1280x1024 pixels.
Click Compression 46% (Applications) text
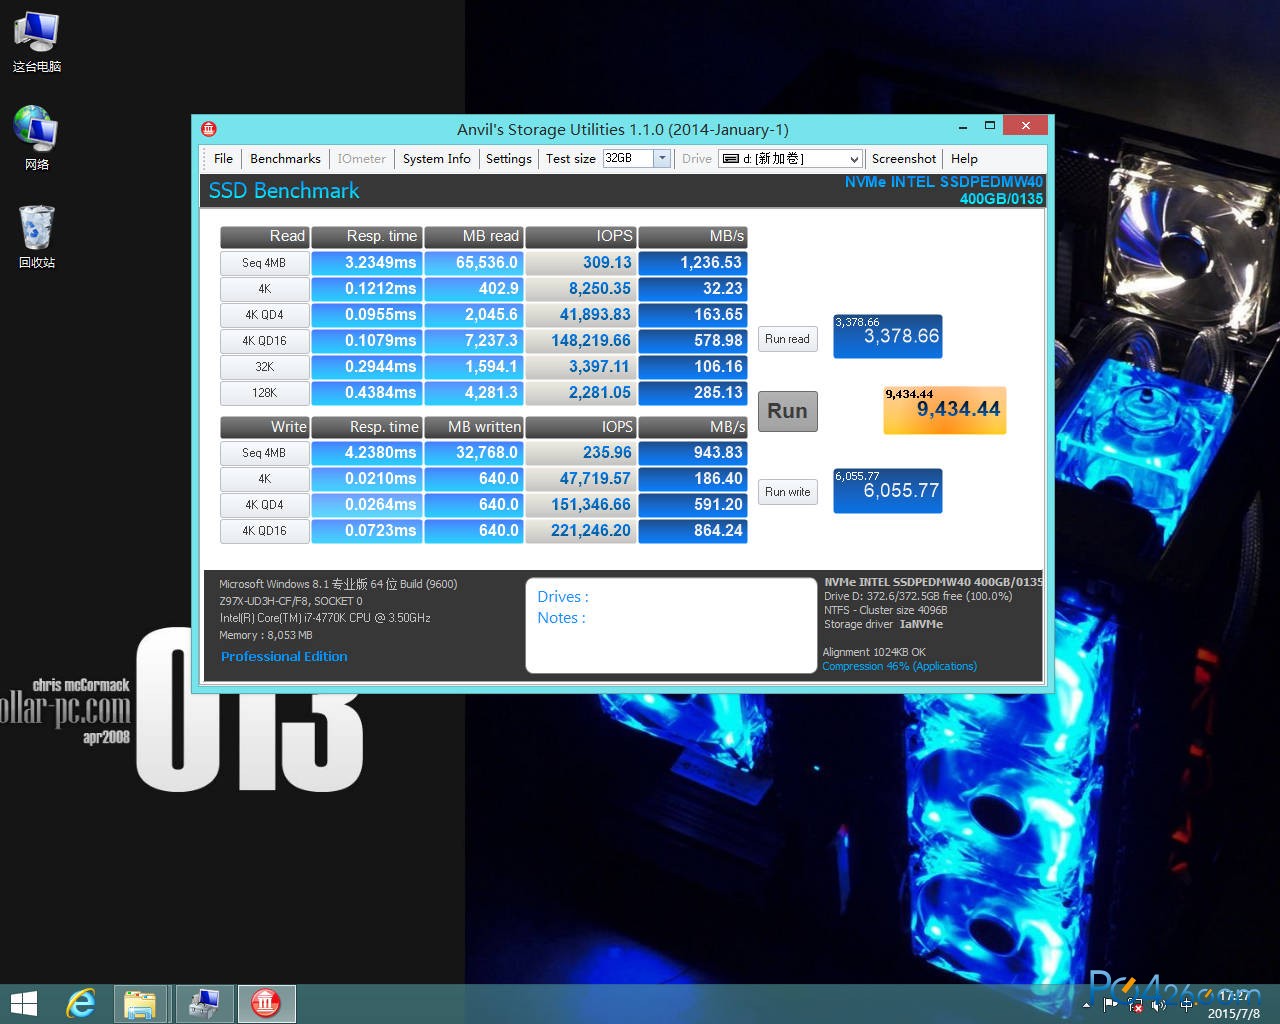pyautogui.click(x=899, y=666)
